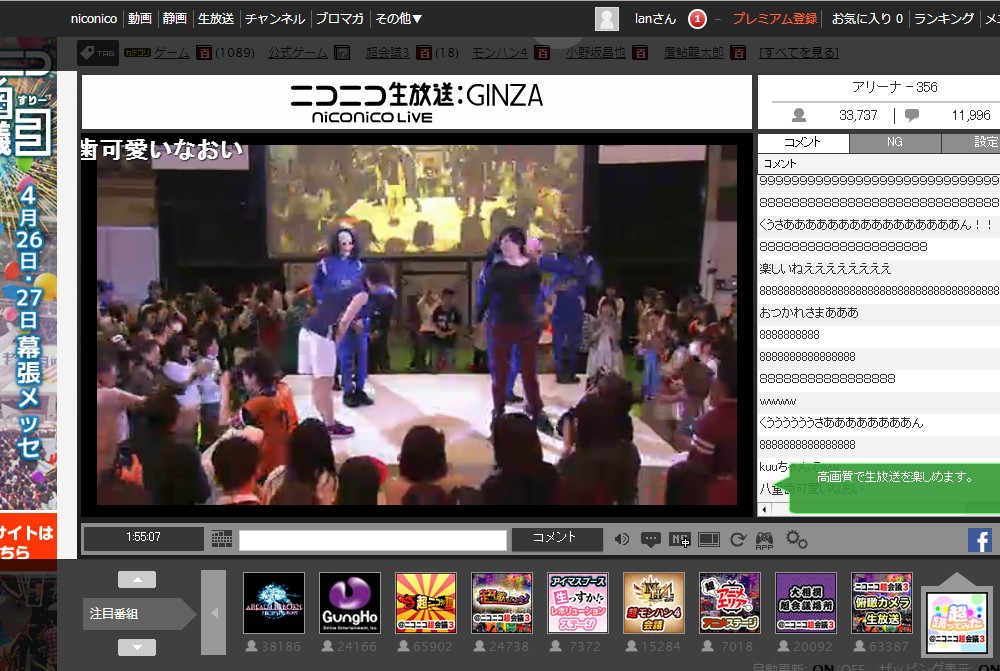1000x671 pixels.
Task: Toggle comment display with the speech bubble icon
Action: pos(650,540)
